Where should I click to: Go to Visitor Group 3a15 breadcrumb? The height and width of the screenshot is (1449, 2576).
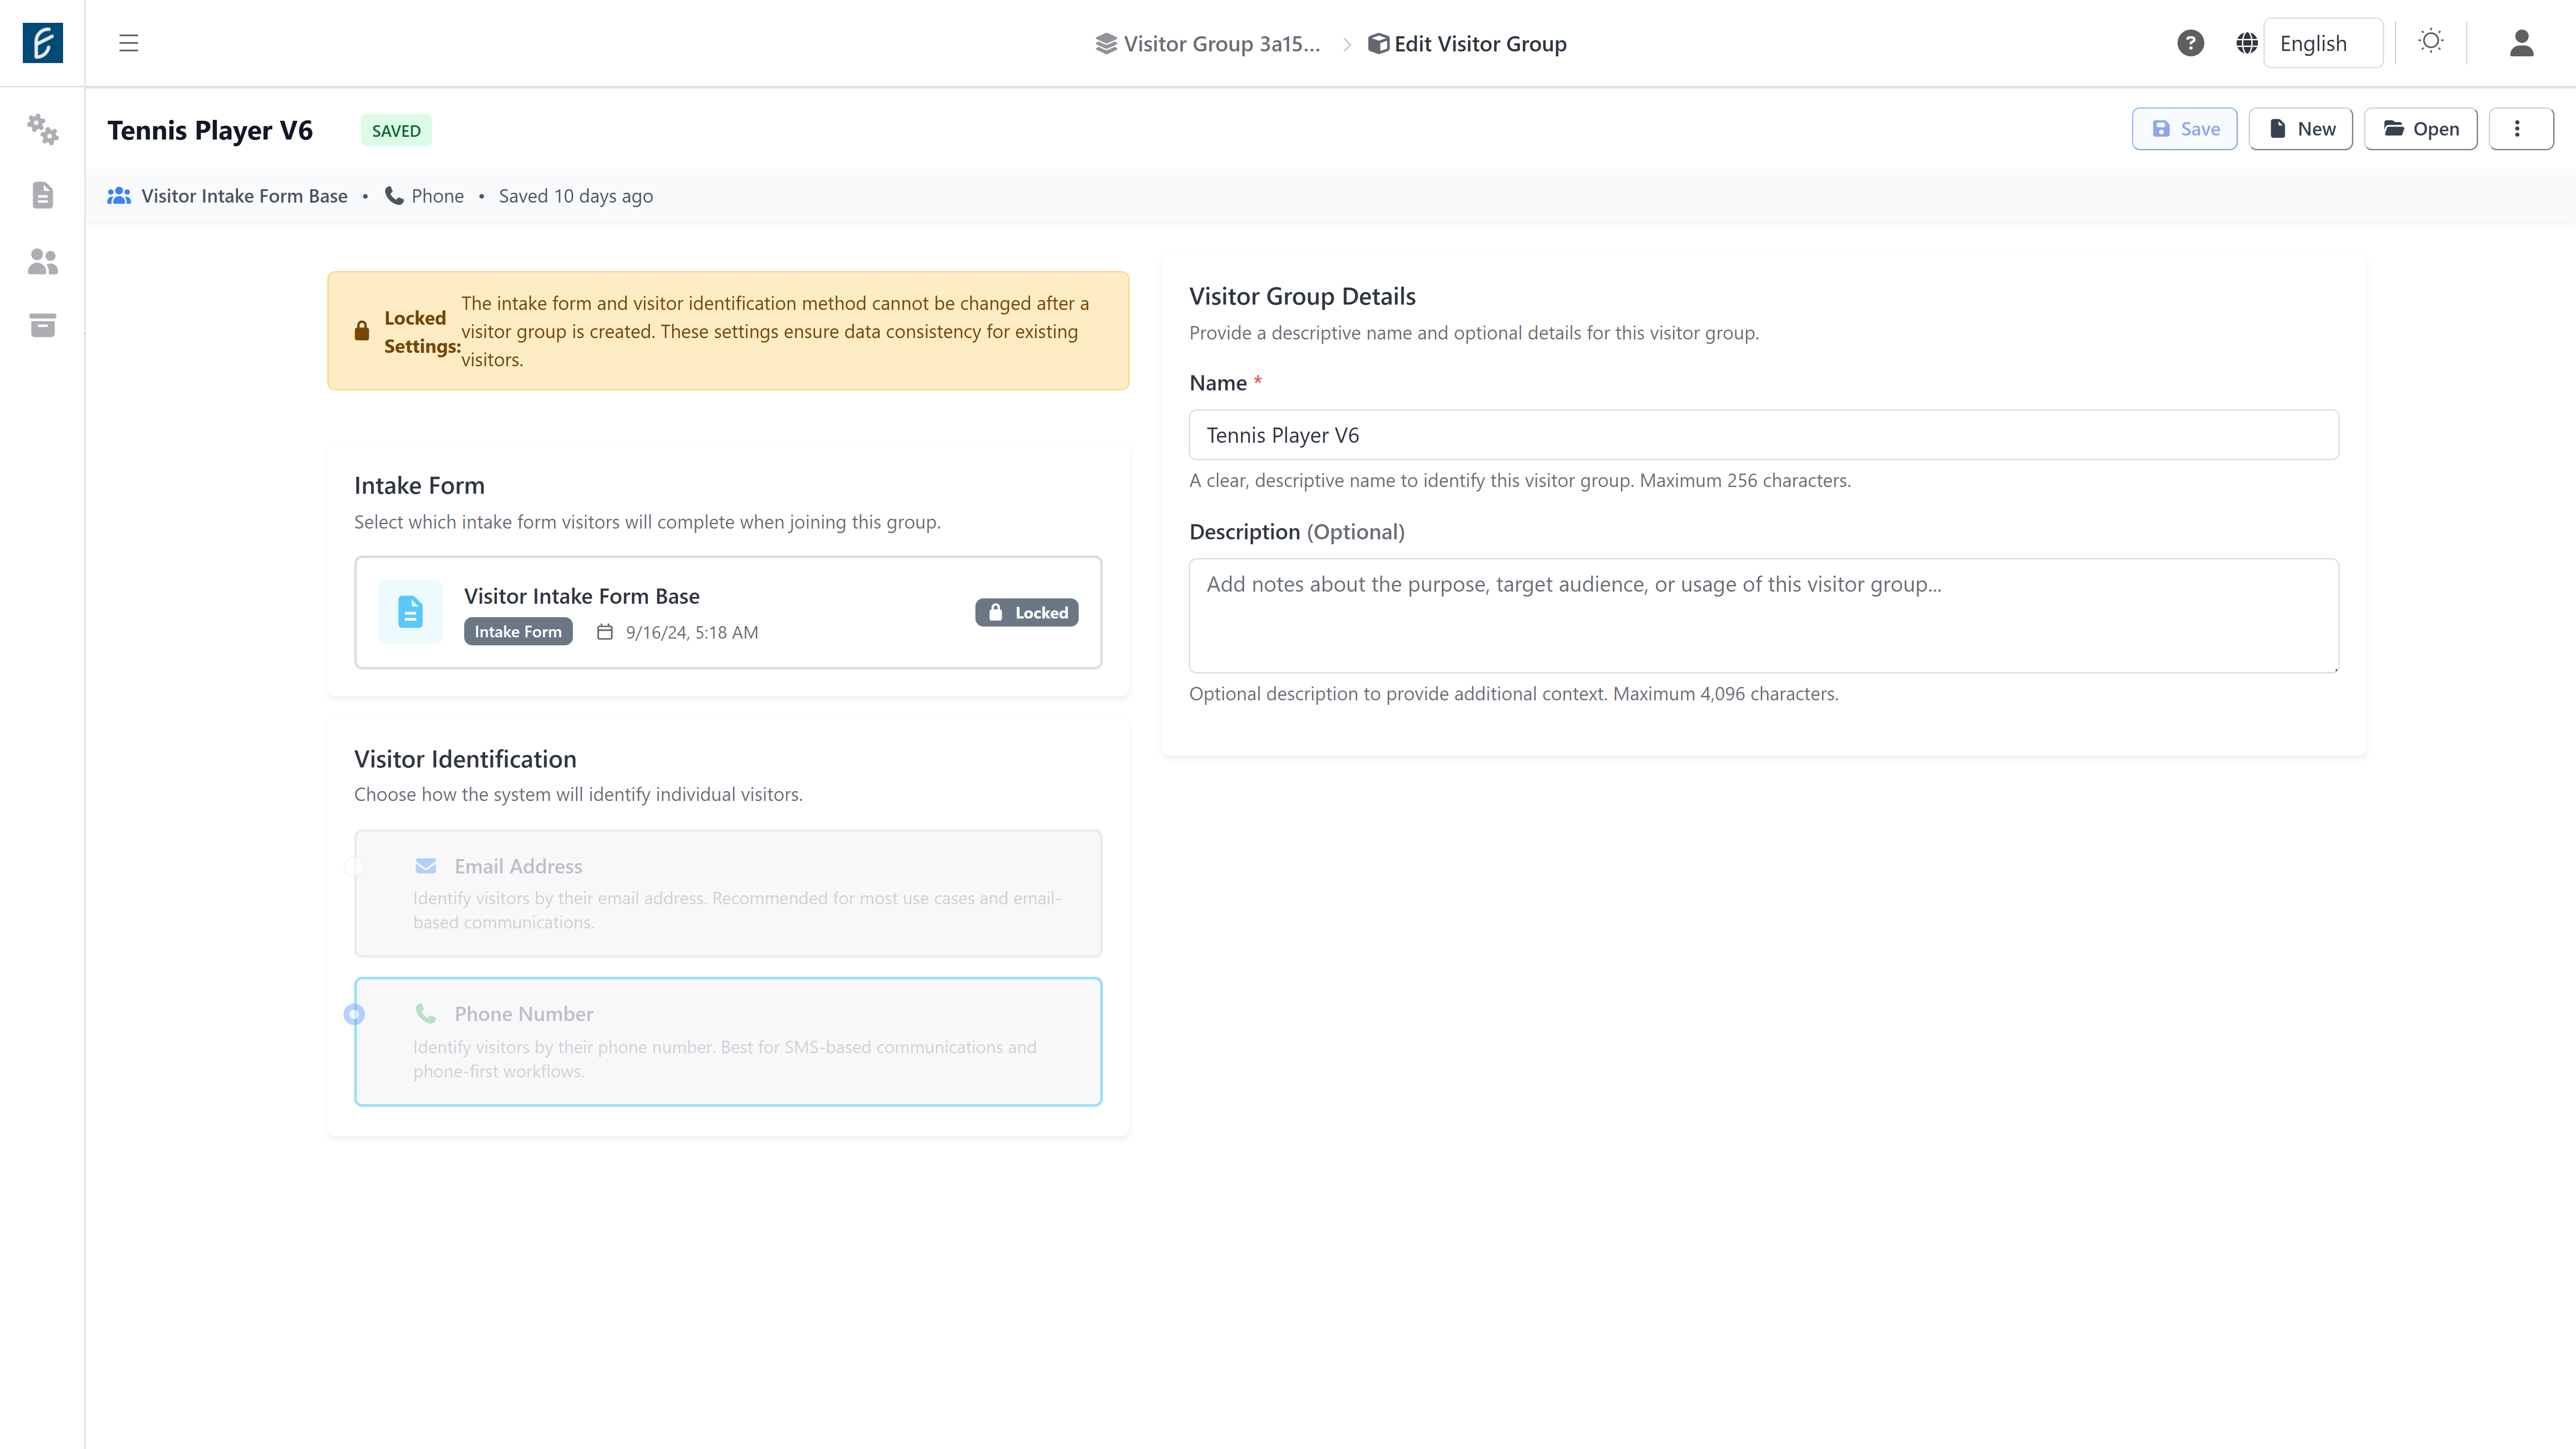click(1208, 44)
